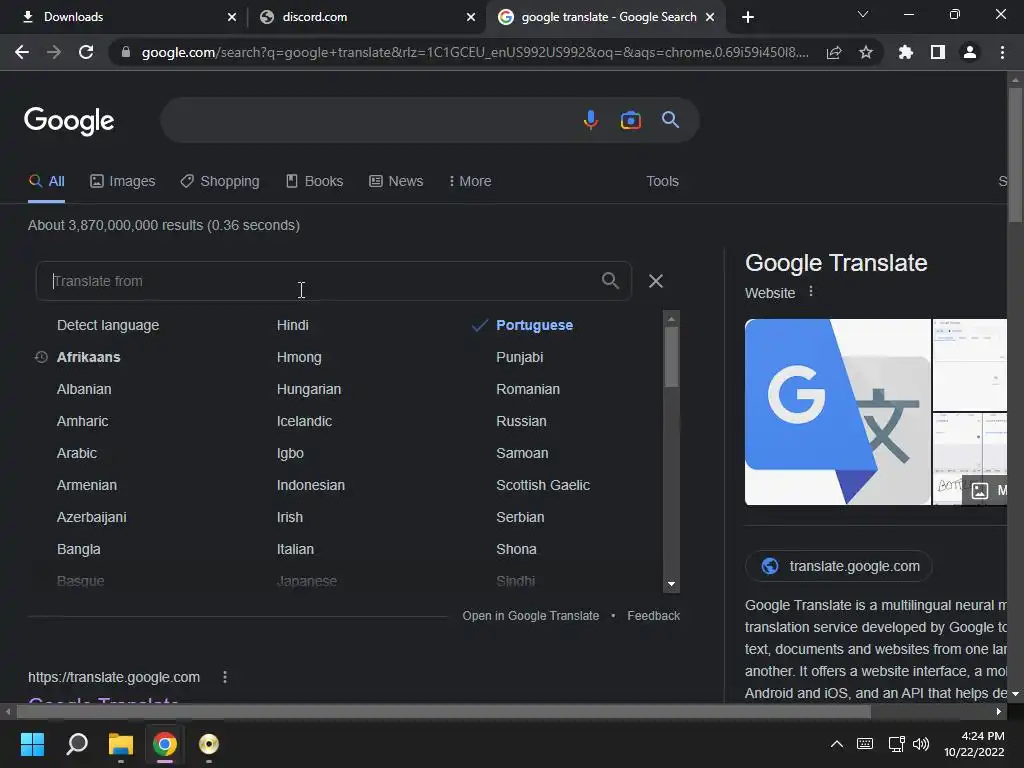Open the Chrome three-dot menu
The height and width of the screenshot is (768, 1024).
(1002, 52)
